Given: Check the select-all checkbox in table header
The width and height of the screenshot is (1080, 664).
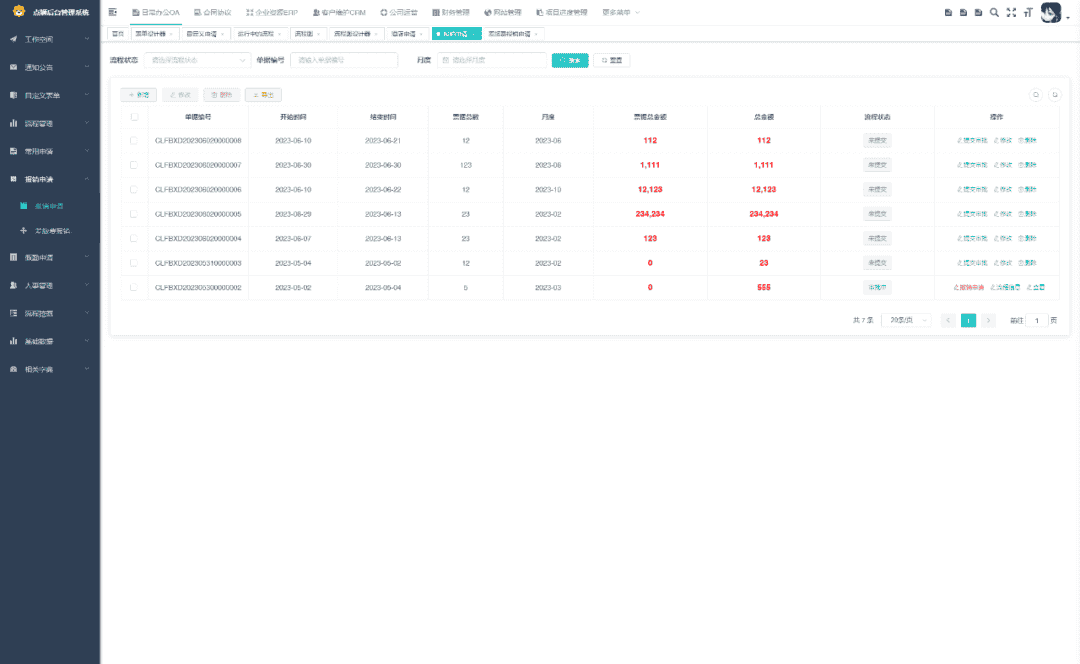Looking at the screenshot, I should tap(134, 117).
